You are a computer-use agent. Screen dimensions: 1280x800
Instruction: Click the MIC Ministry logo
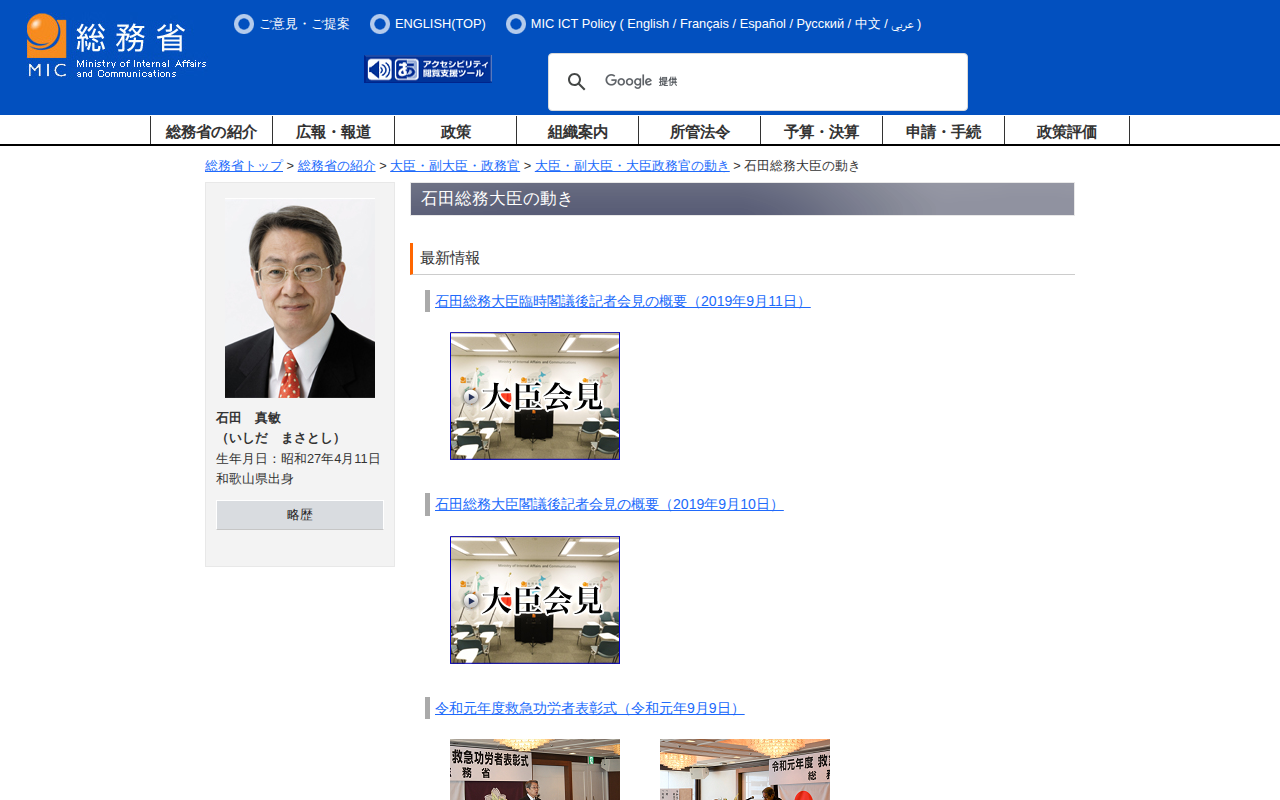[x=116, y=46]
